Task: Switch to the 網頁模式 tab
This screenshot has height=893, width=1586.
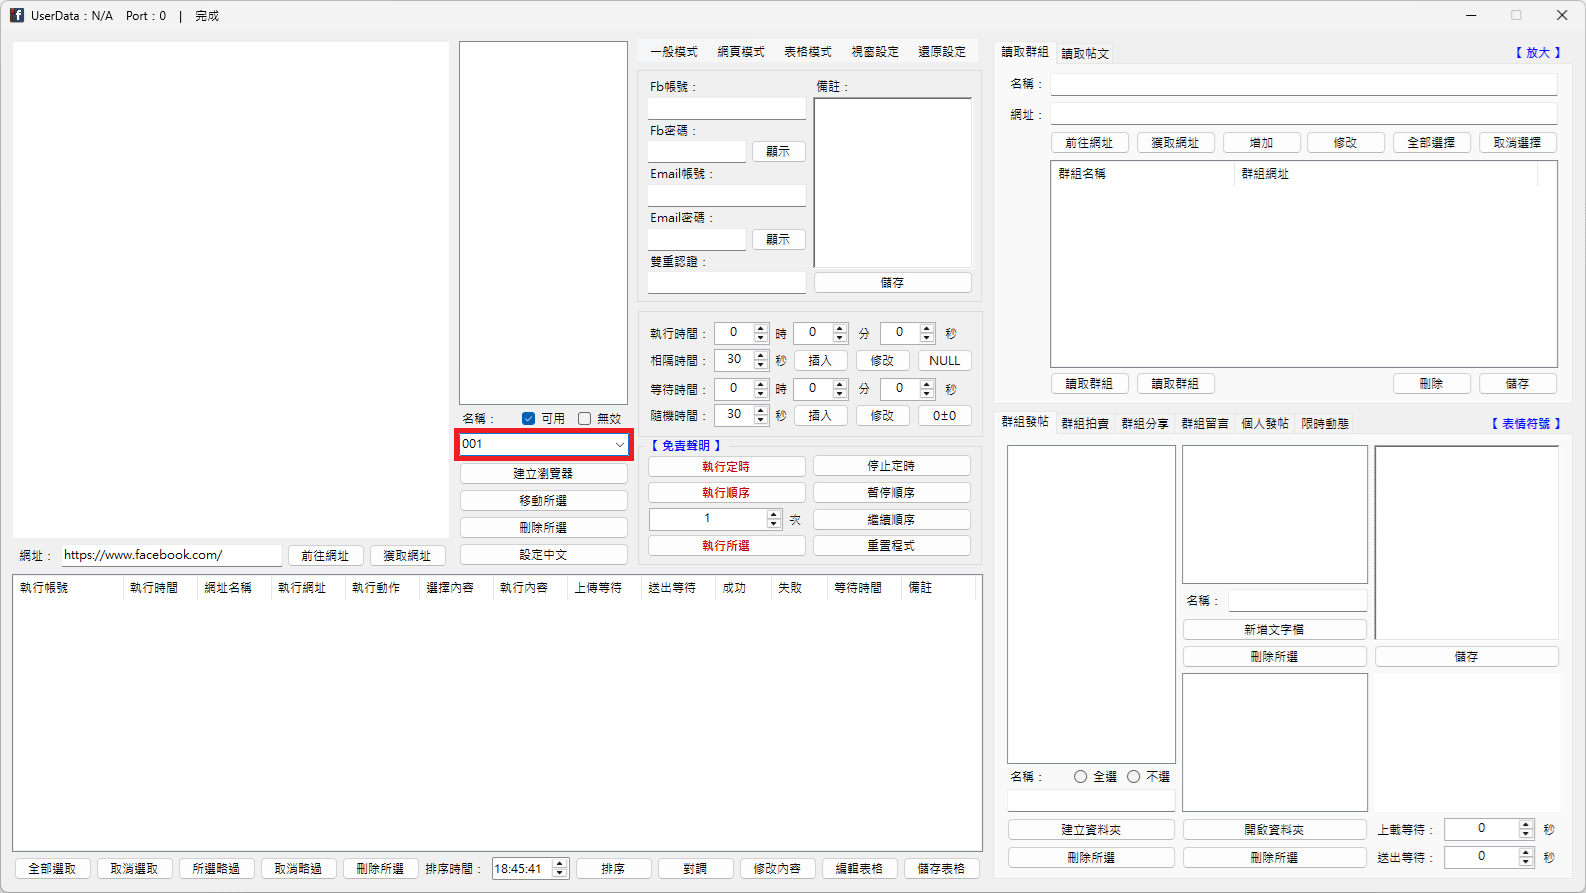Action: point(741,52)
